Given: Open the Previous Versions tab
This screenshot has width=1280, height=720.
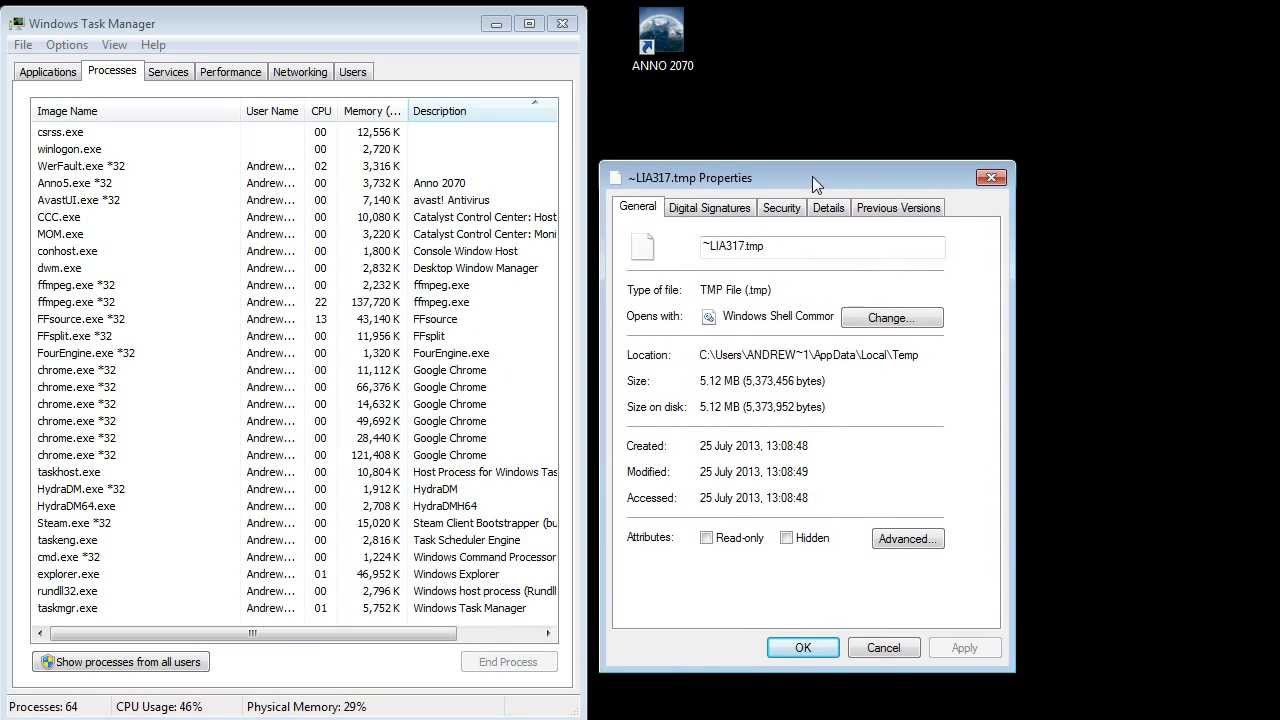Looking at the screenshot, I should (898, 208).
